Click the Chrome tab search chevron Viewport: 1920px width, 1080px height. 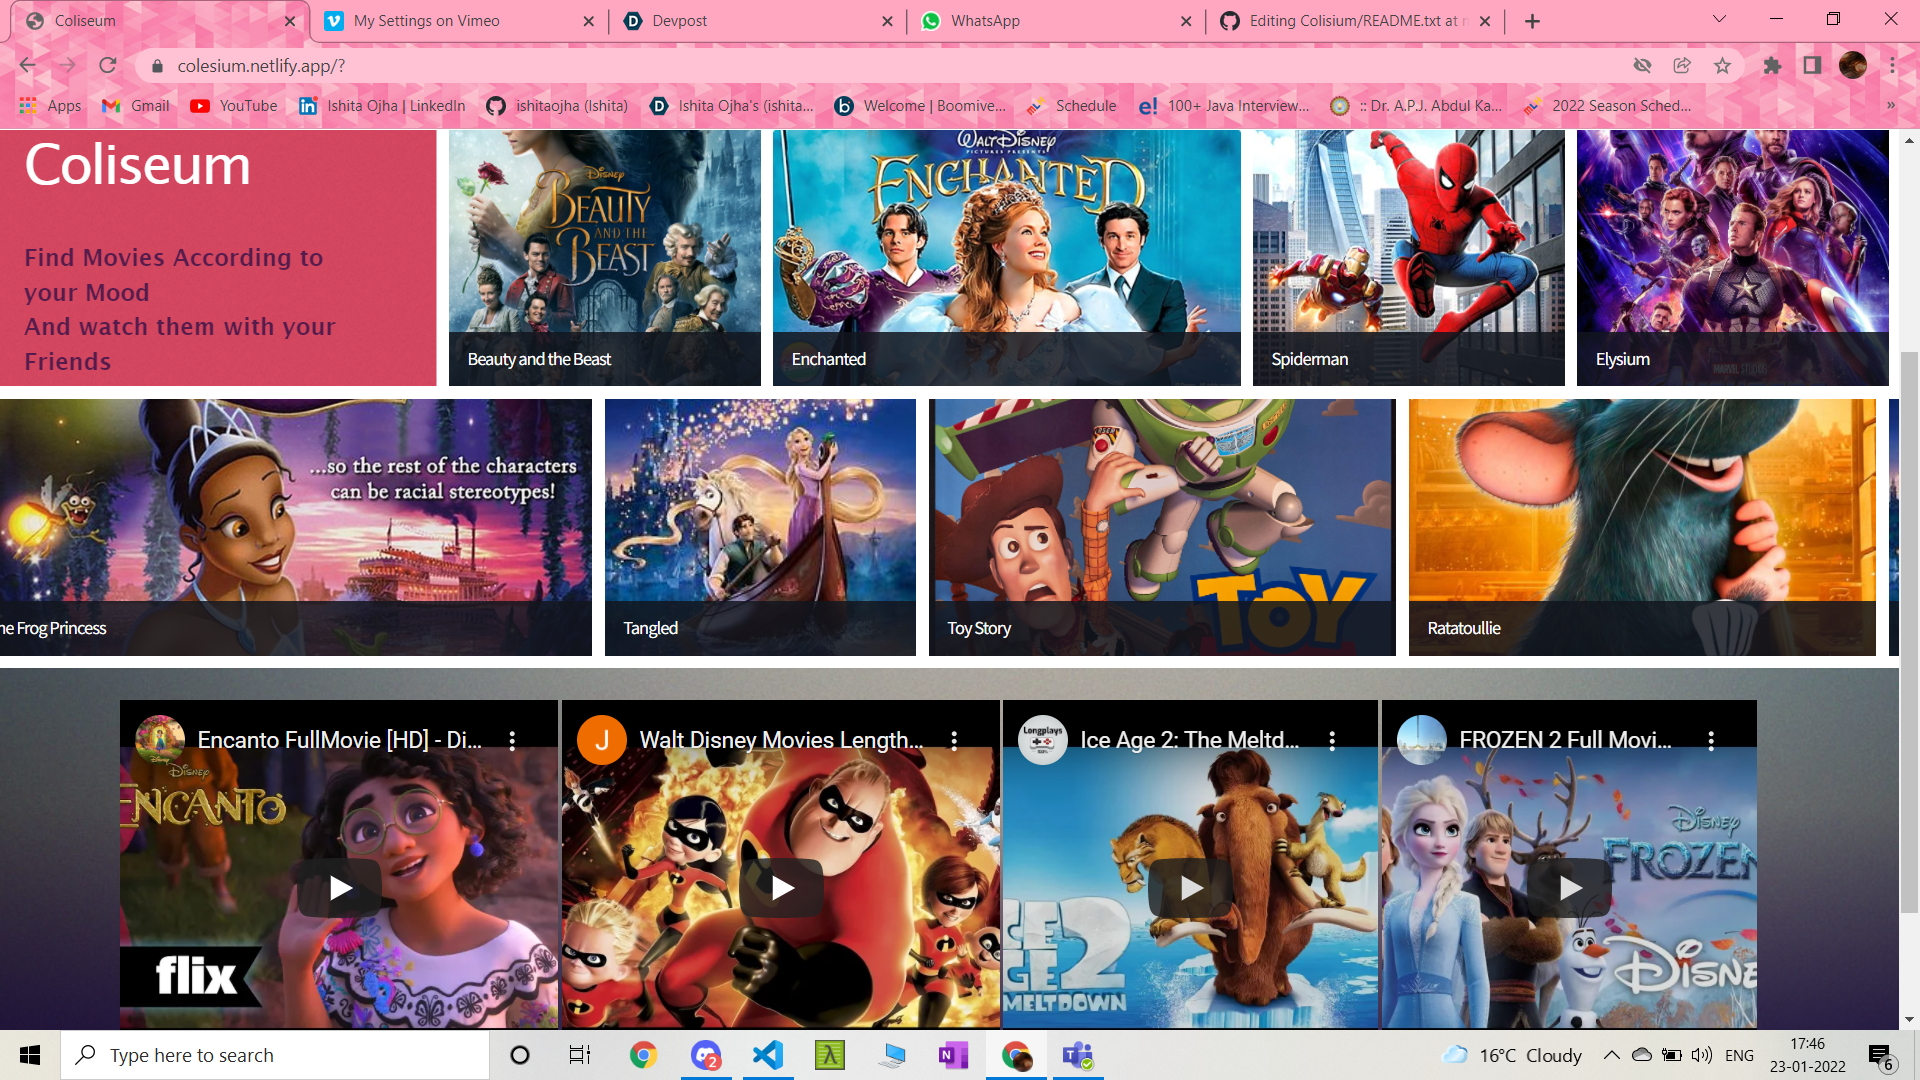[x=1719, y=20]
